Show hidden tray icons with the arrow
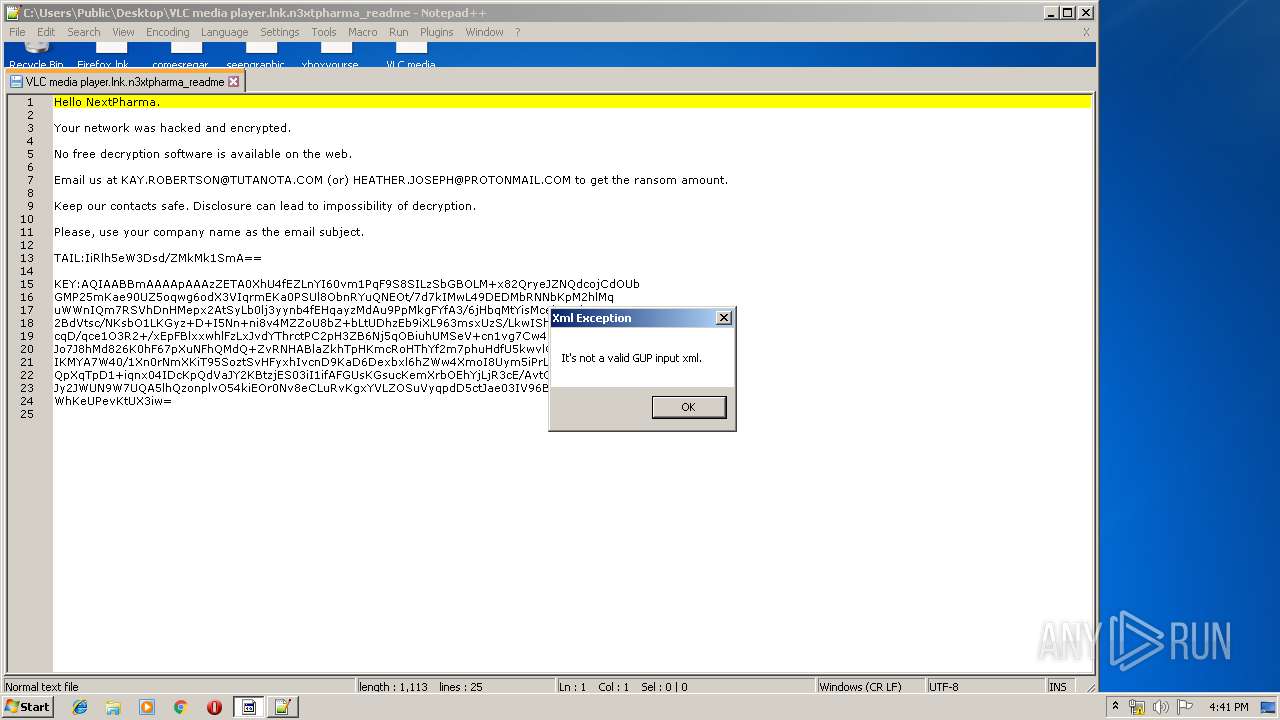Screen dimensions: 1280x720 click(x=1115, y=707)
